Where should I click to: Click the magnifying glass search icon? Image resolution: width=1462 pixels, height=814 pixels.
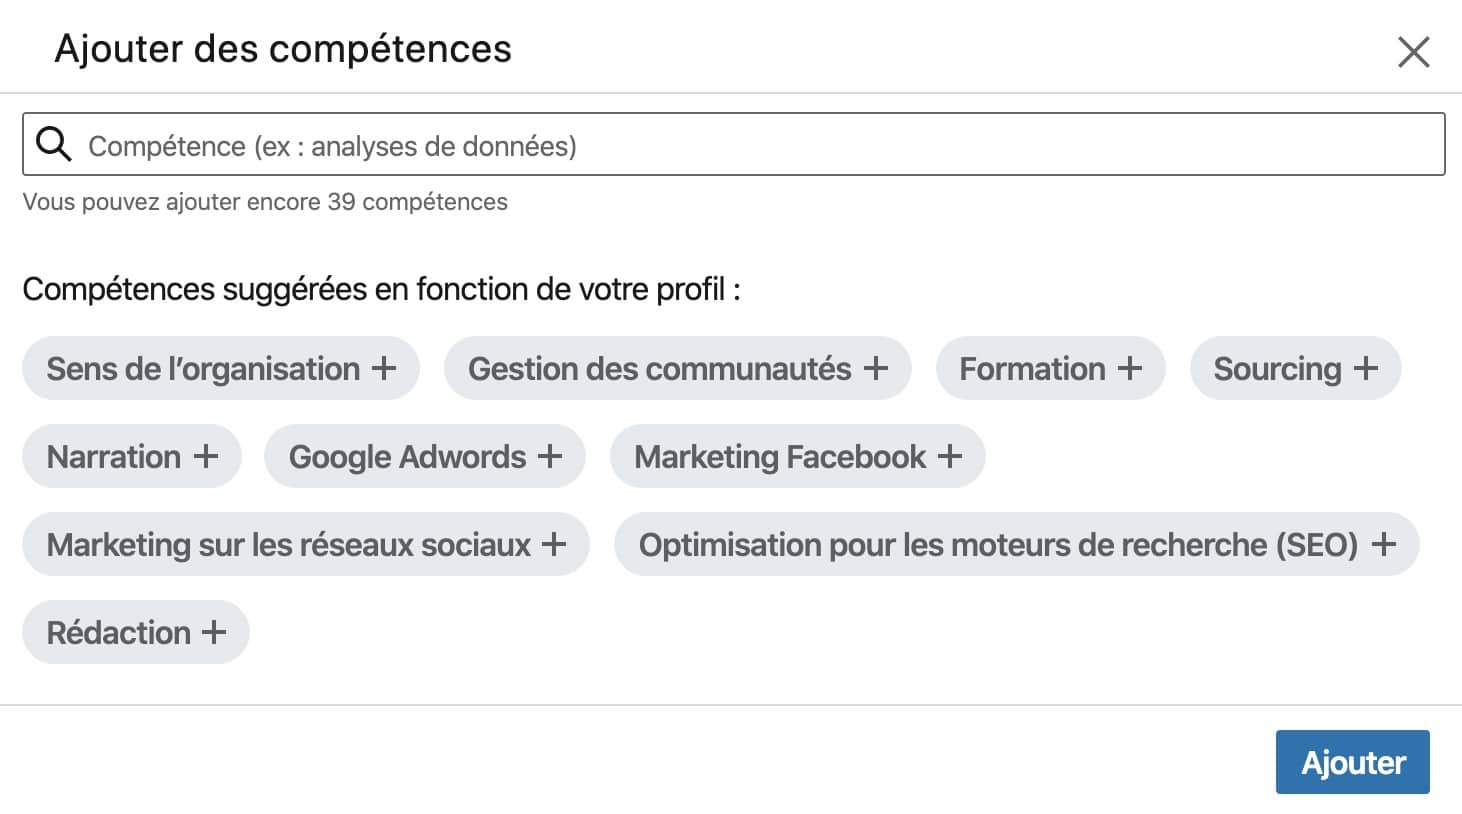tap(54, 145)
